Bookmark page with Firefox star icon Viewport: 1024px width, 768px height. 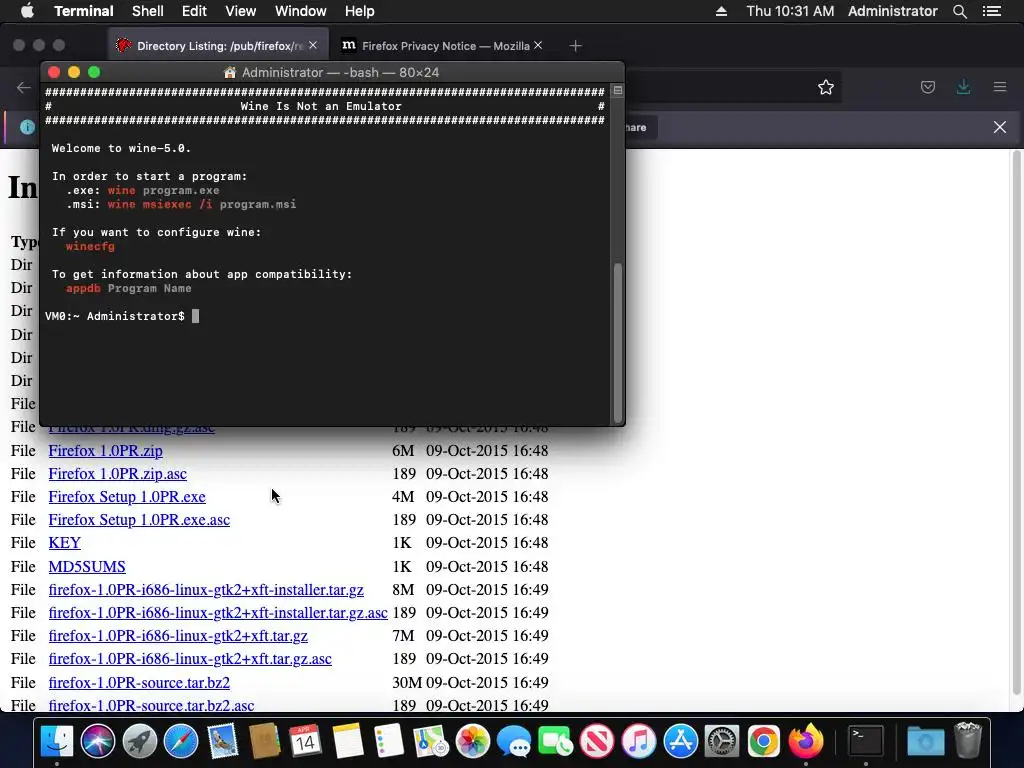825,88
